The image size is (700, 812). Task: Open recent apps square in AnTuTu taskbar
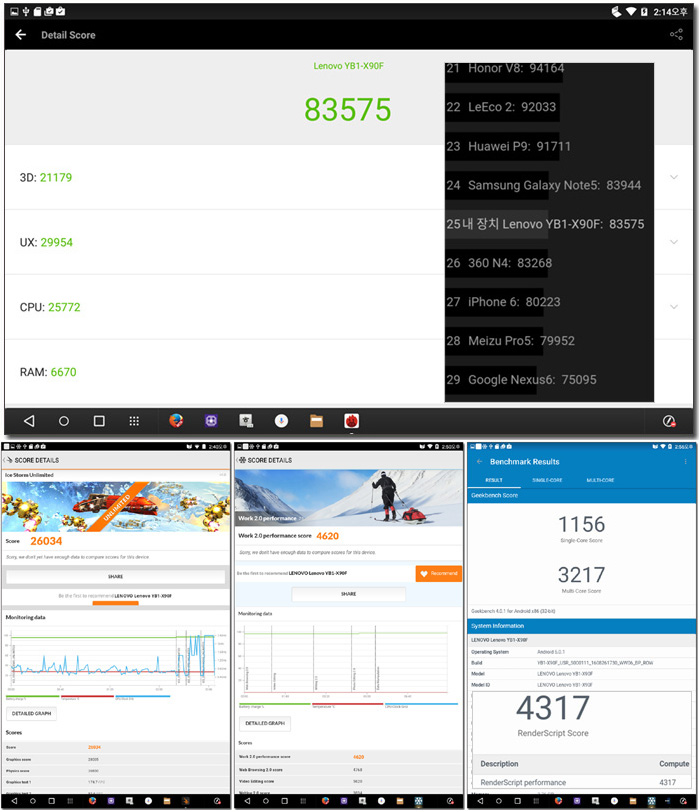[x=99, y=421]
